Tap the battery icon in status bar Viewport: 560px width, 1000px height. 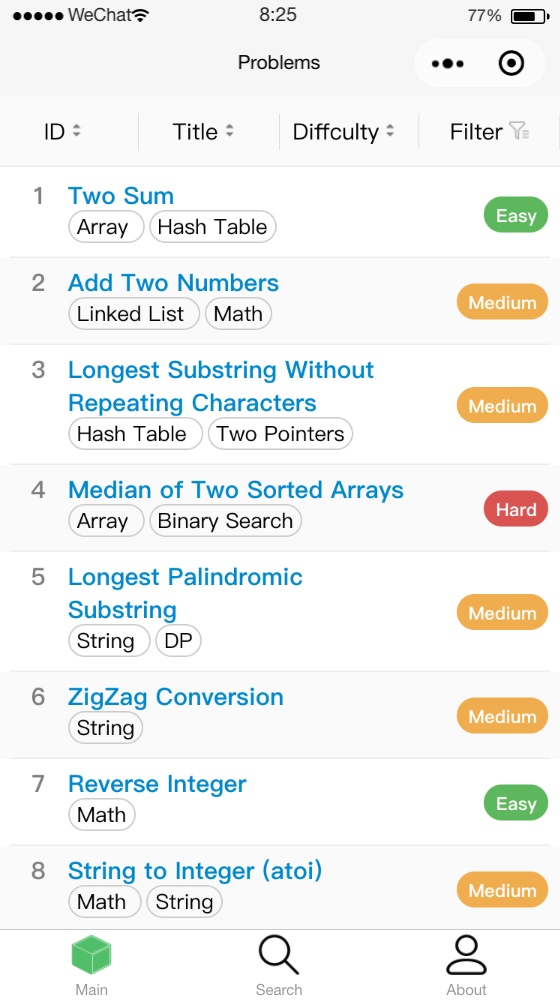click(x=529, y=16)
